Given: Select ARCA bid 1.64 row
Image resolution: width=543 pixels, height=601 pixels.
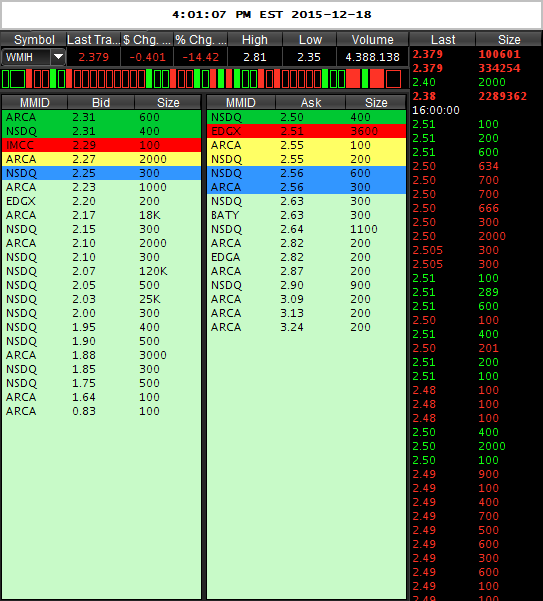Looking at the screenshot, I should tap(101, 397).
